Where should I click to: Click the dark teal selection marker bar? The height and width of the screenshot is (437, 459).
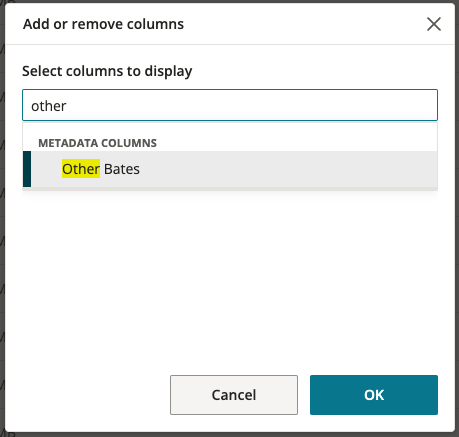point(27,169)
